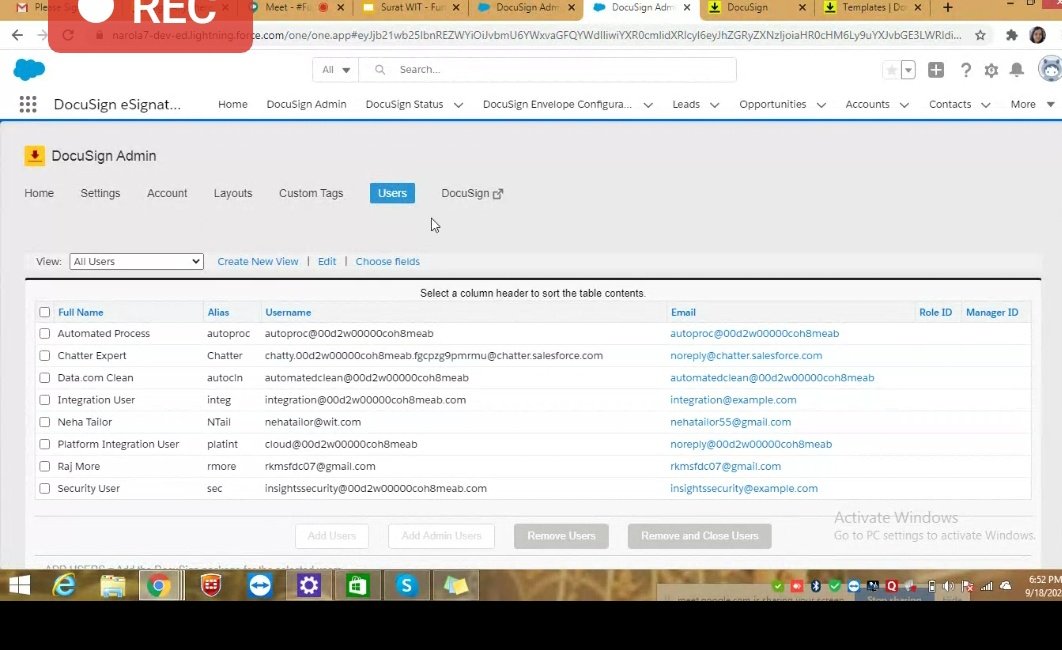Viewport: 1062px width, 650px height.
Task: Sort by the Full Name column header
Action: 81,312
